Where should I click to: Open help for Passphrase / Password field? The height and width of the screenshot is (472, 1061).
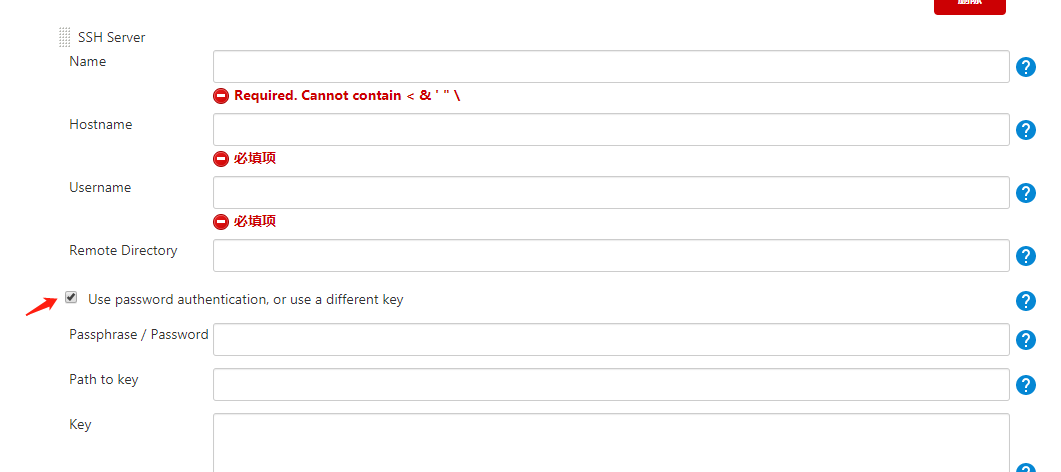pyautogui.click(x=1025, y=340)
